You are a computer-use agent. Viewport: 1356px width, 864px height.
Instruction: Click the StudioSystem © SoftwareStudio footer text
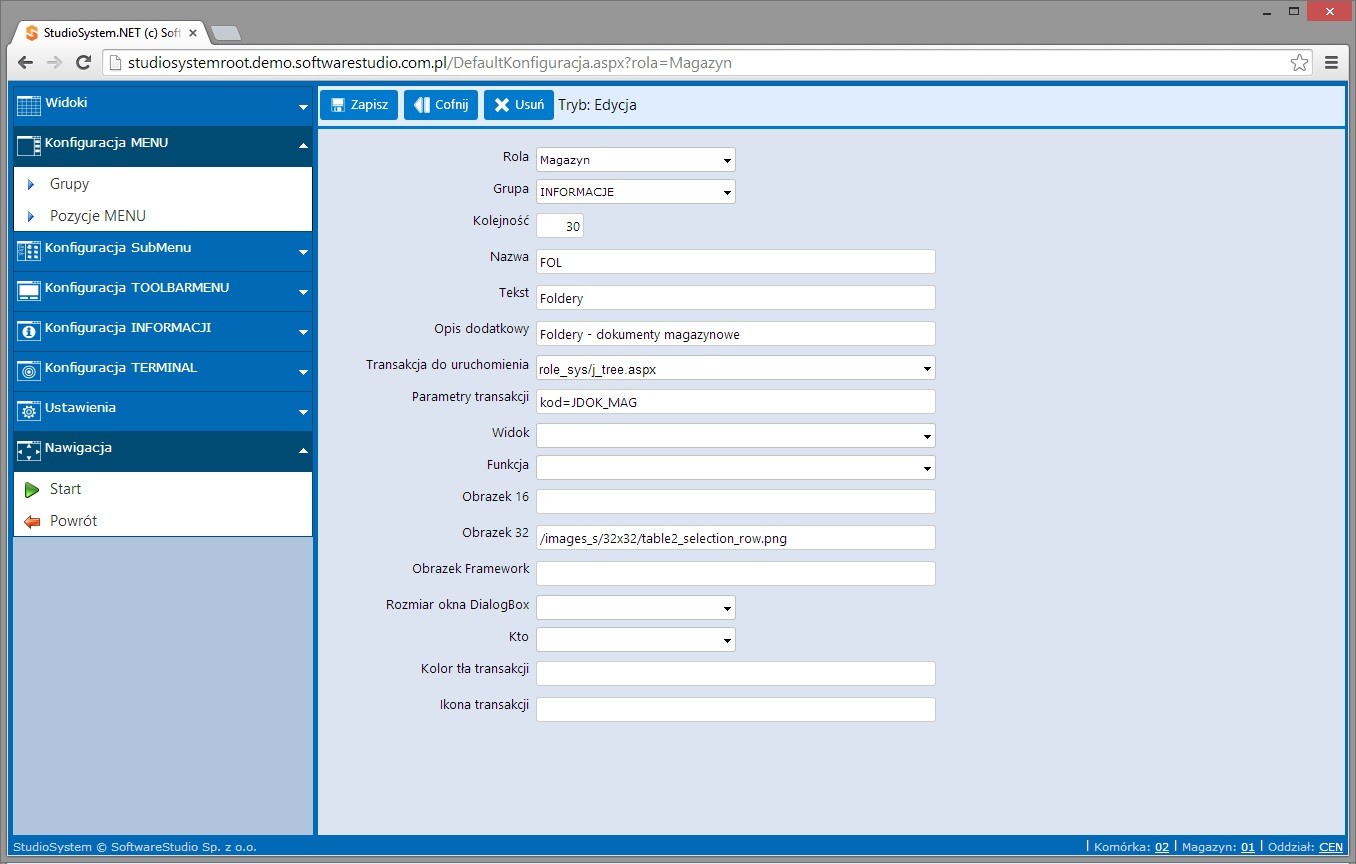point(135,847)
